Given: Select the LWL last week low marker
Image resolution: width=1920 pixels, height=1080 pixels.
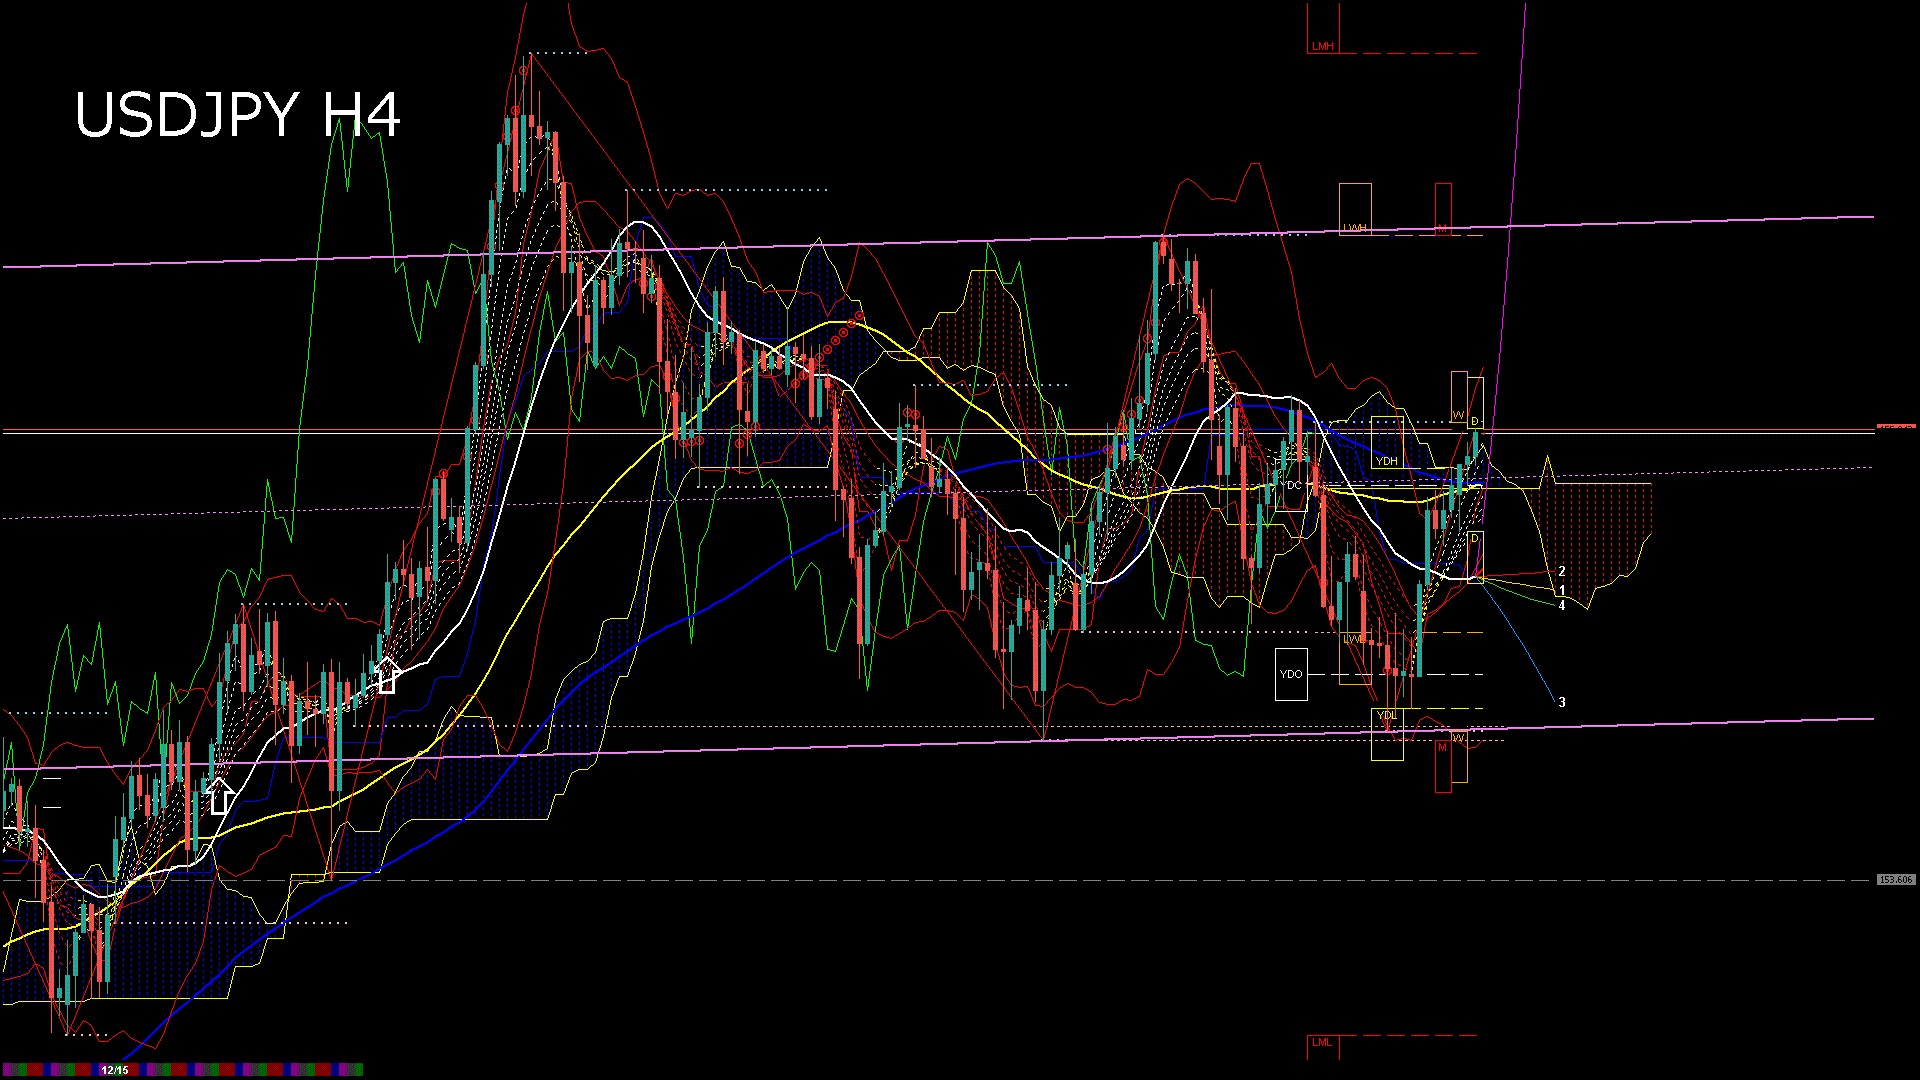Looking at the screenshot, I should pyautogui.click(x=1355, y=639).
